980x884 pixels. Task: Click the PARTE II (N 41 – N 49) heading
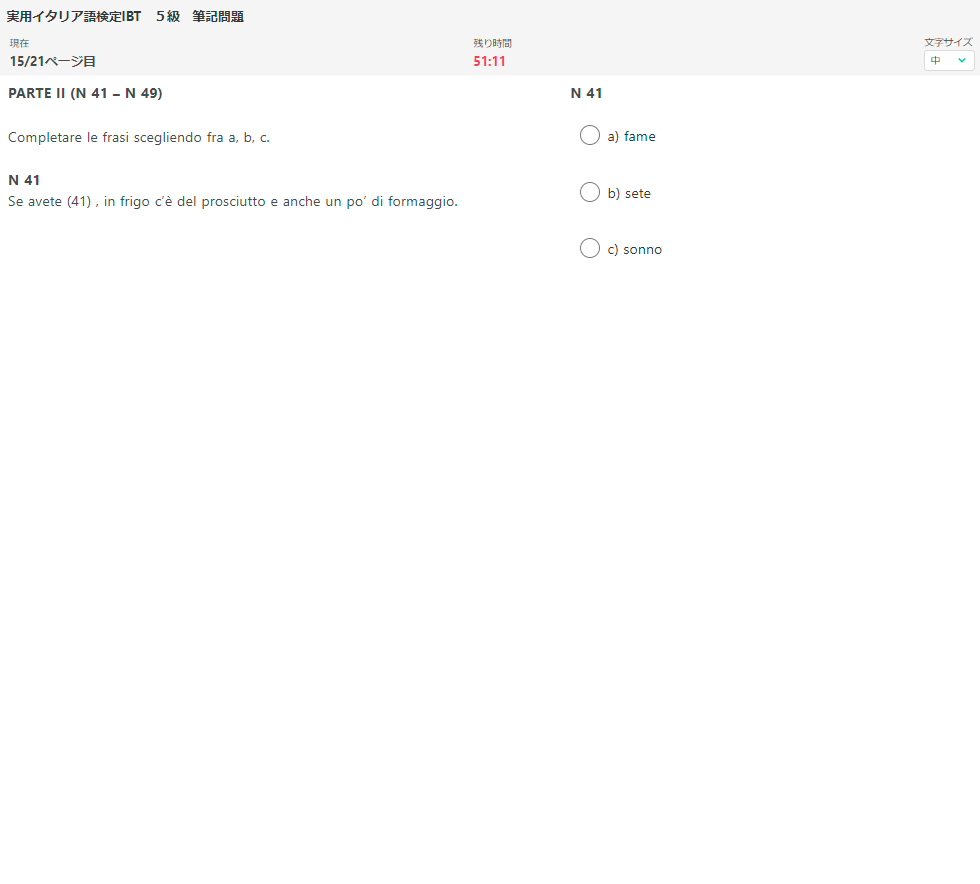[85, 93]
